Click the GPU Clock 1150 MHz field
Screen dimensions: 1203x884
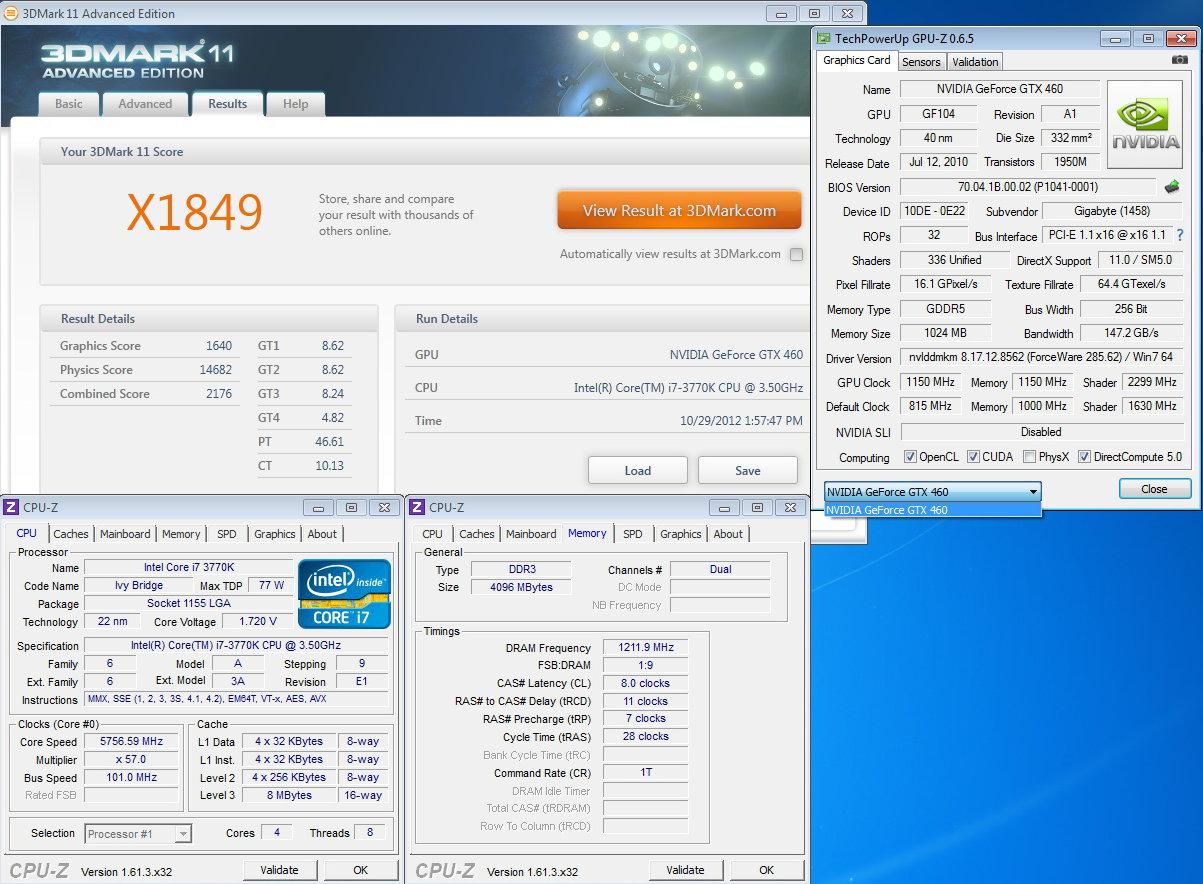[x=932, y=382]
